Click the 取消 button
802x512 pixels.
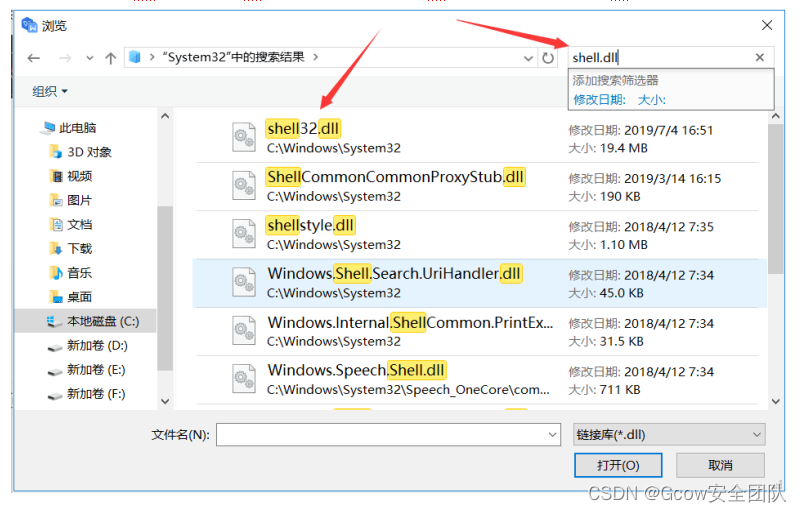pyautogui.click(x=720, y=465)
